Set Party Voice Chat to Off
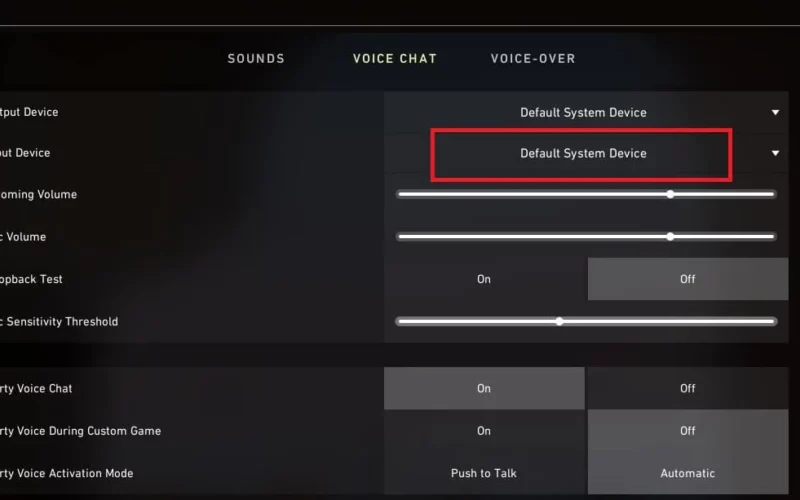 (688, 388)
